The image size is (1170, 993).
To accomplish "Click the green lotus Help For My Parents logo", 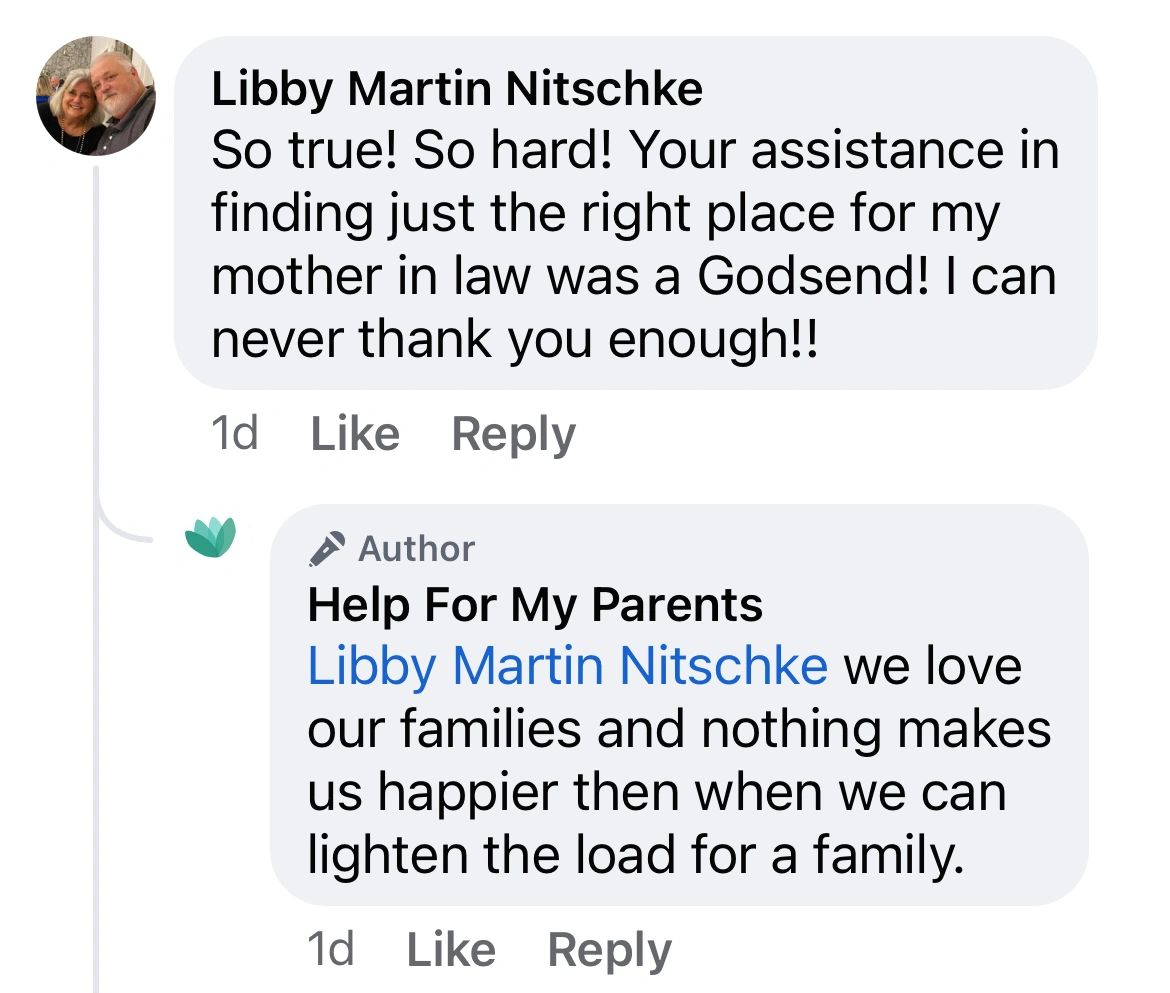I will click(211, 537).
